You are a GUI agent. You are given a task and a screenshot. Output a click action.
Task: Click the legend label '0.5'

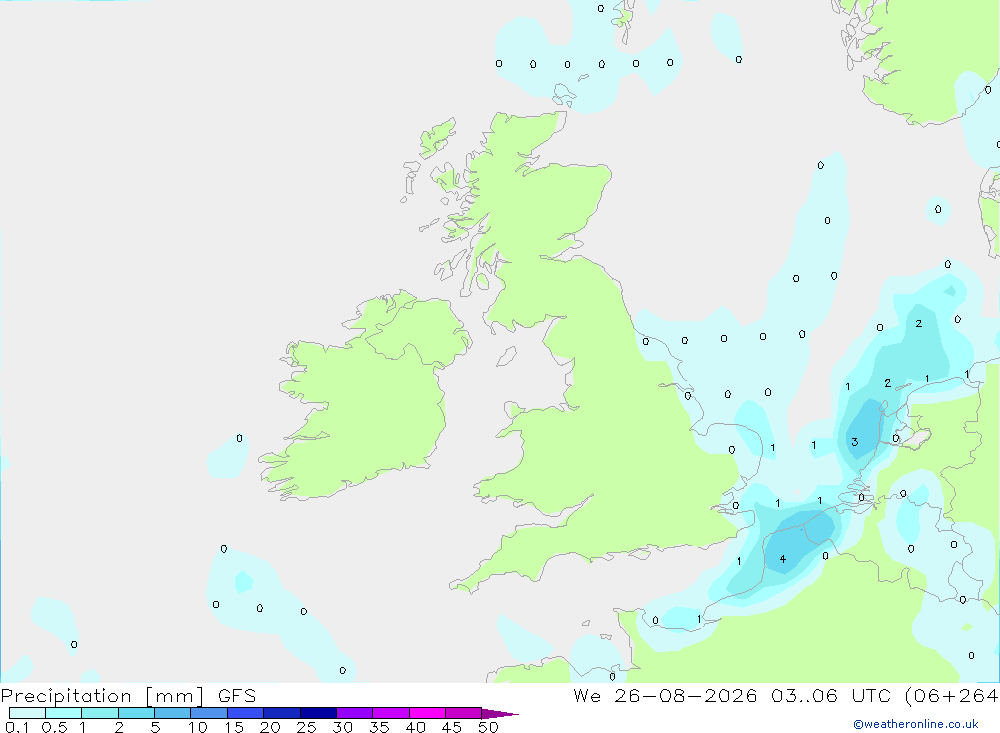[x=54, y=727]
